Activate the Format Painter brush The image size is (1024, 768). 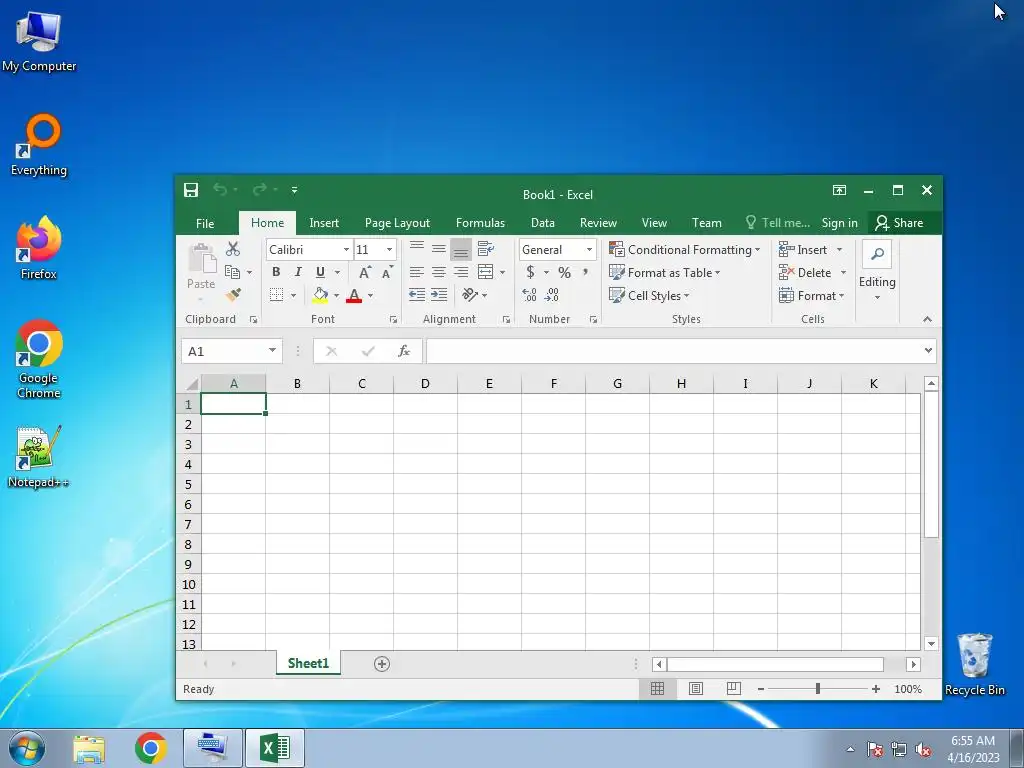[233, 295]
